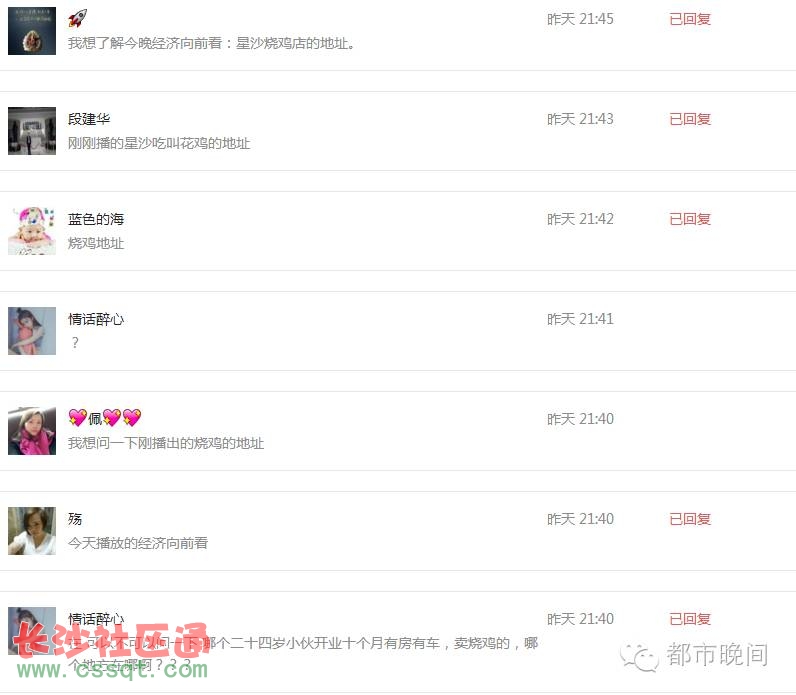
Task: Select 已回复 status for 殇's message
Action: tap(690, 519)
